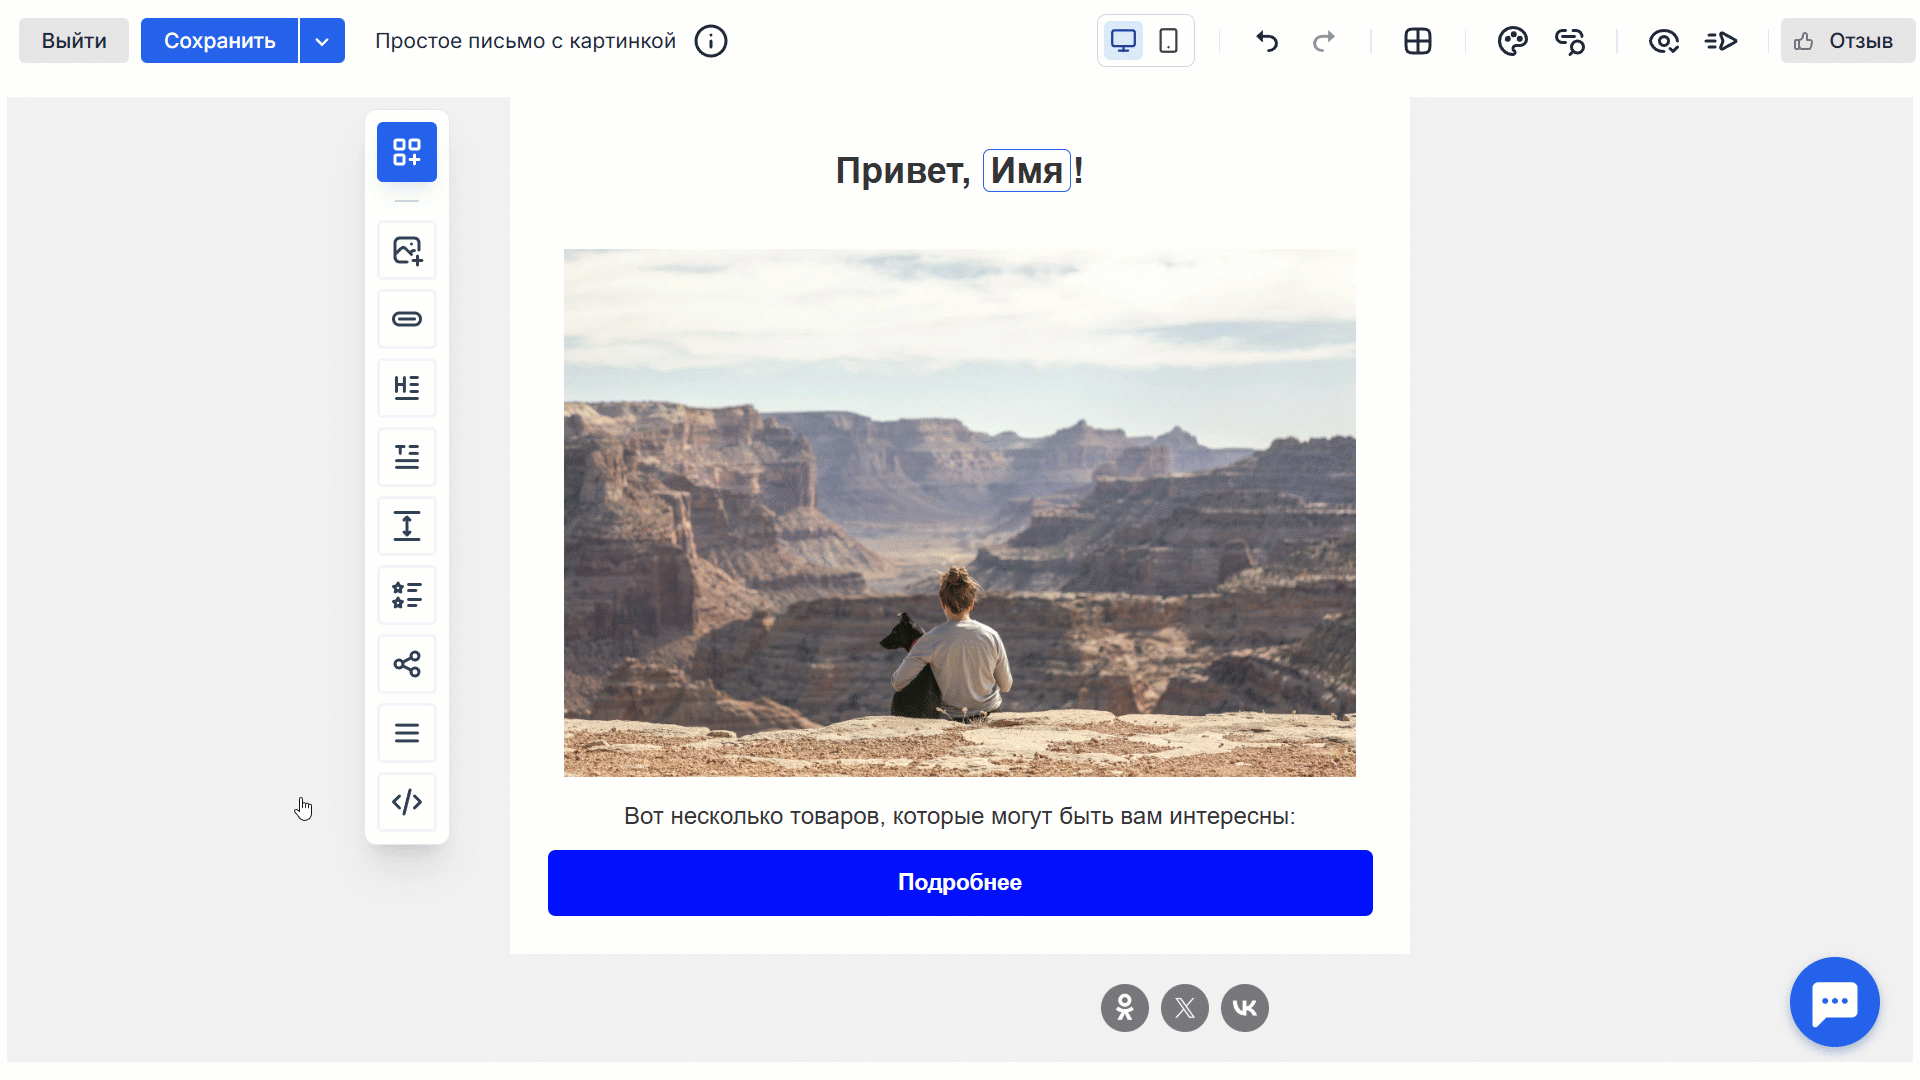1920x1080 pixels.
Task: Insert social share block
Action: pos(406,664)
